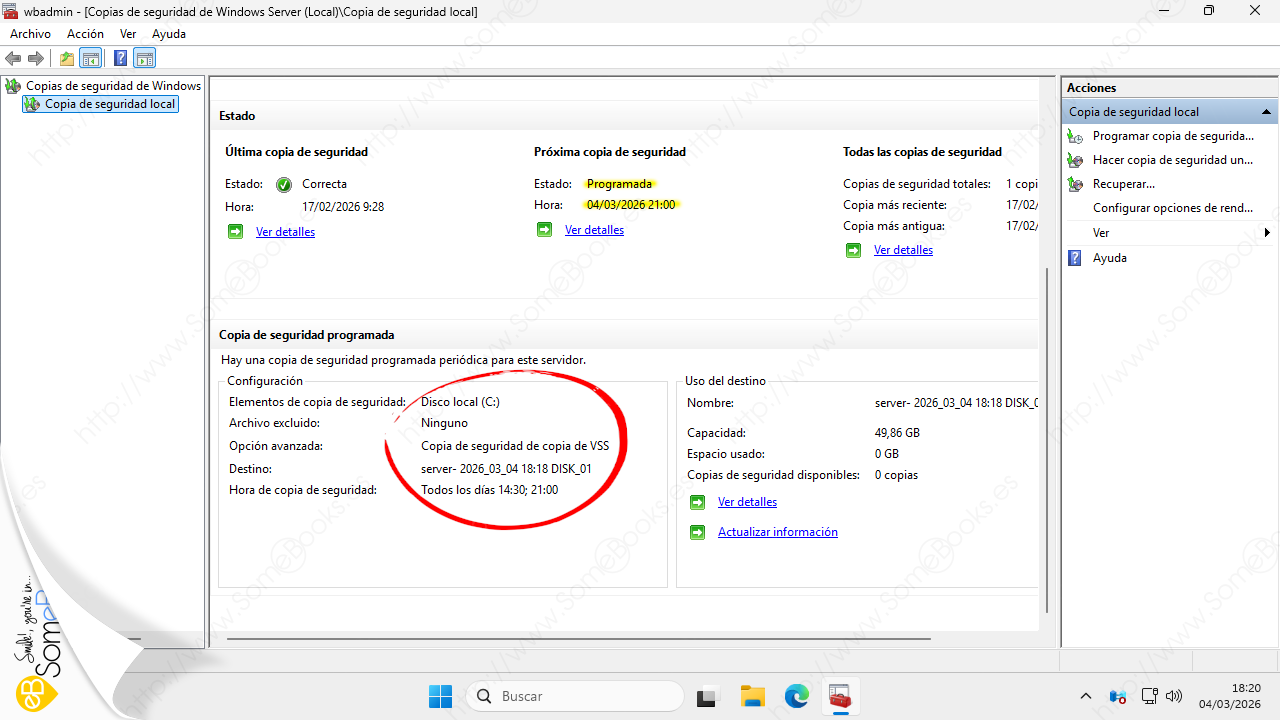The height and width of the screenshot is (720, 1280).
Task: Toggle the console tree pane toolbar button
Action: (x=91, y=59)
